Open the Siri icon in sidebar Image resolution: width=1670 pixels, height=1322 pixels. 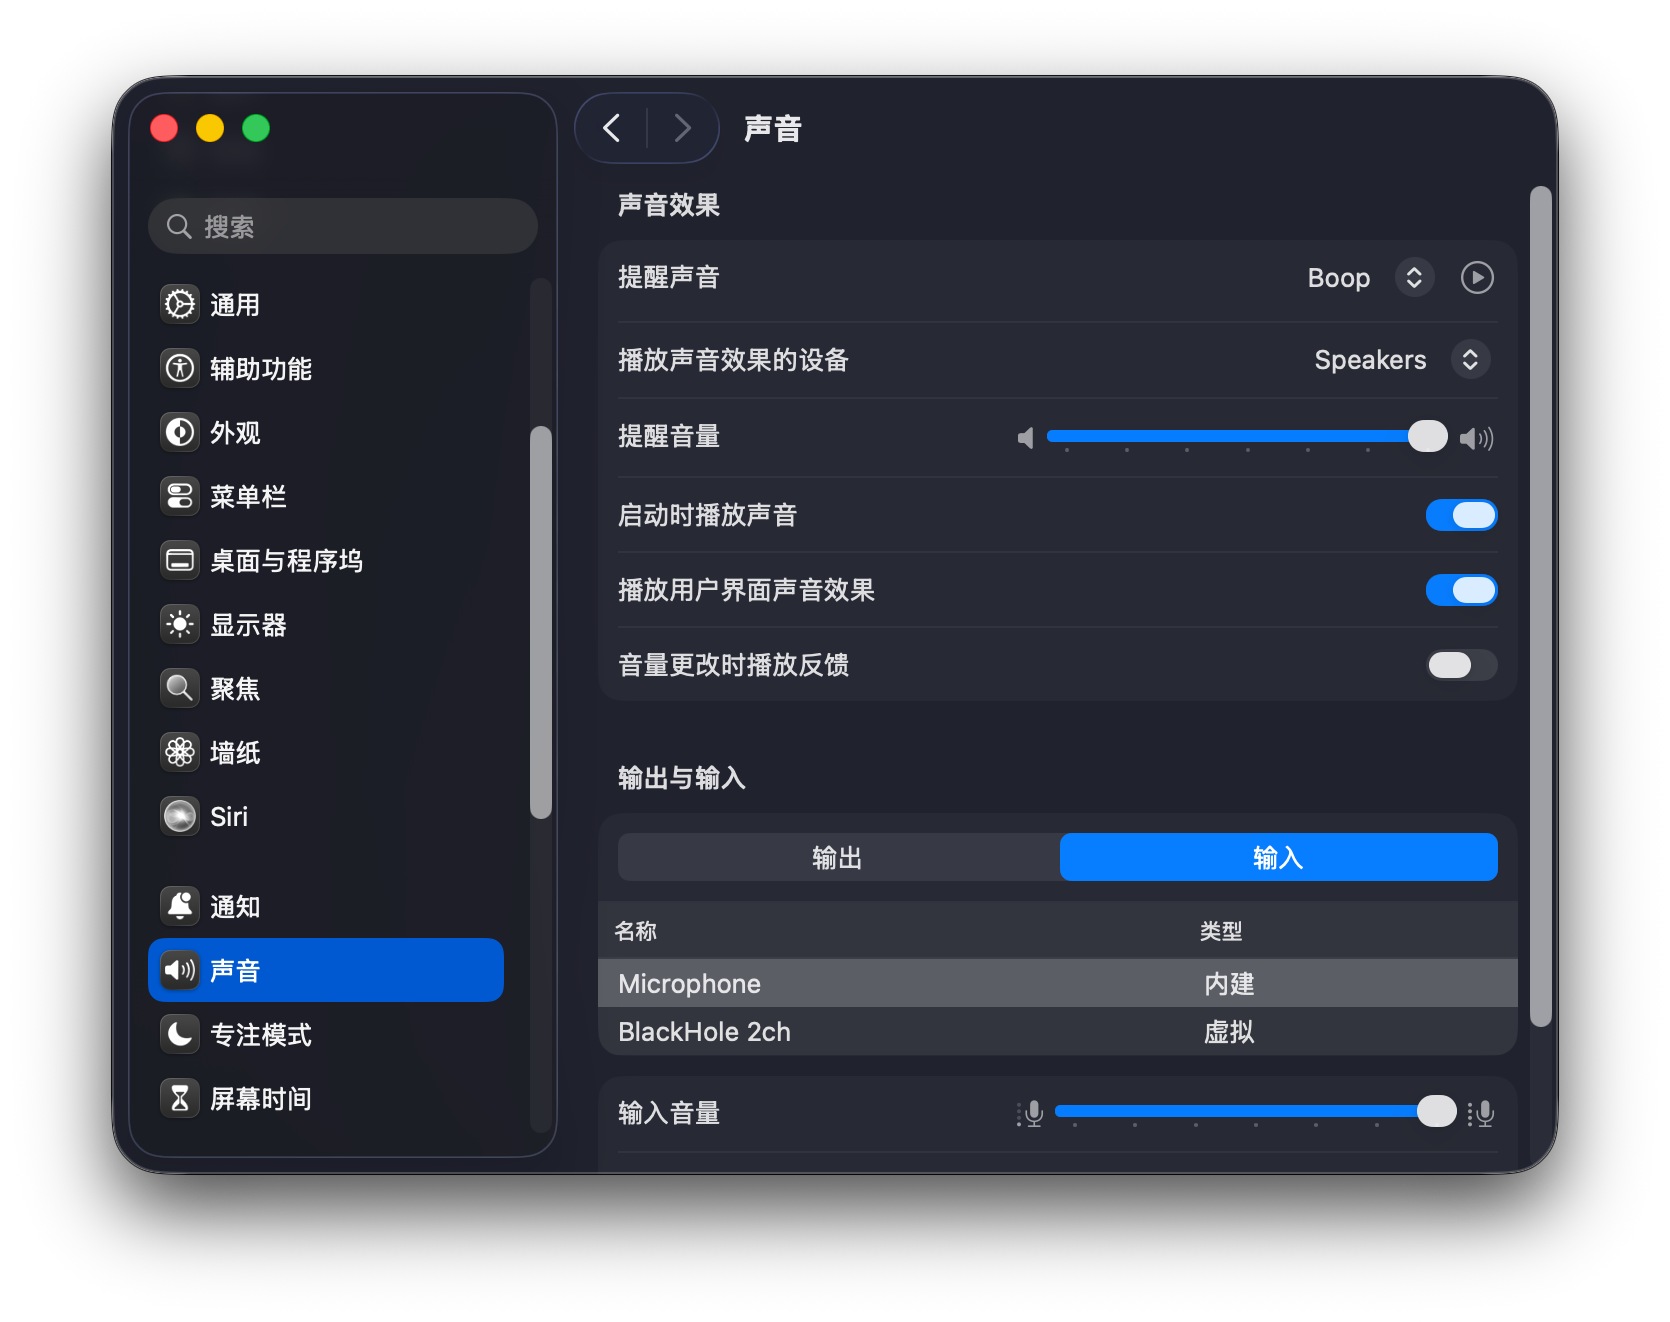(180, 816)
